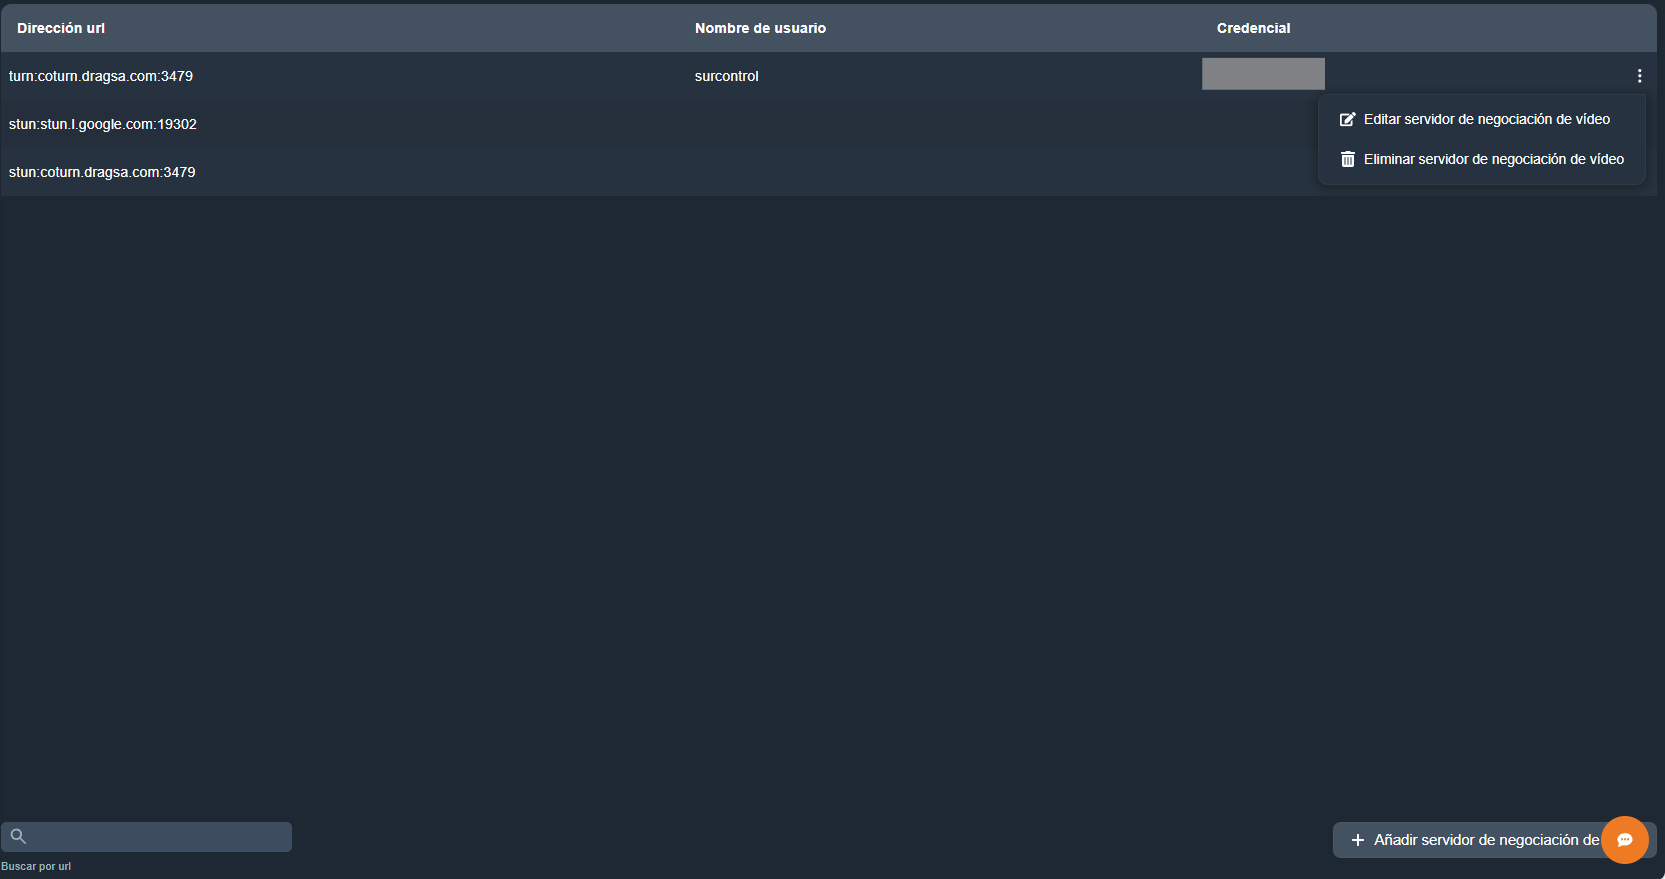
Task: Select Editar servidor de negociación de vídeo
Action: [x=1486, y=119]
